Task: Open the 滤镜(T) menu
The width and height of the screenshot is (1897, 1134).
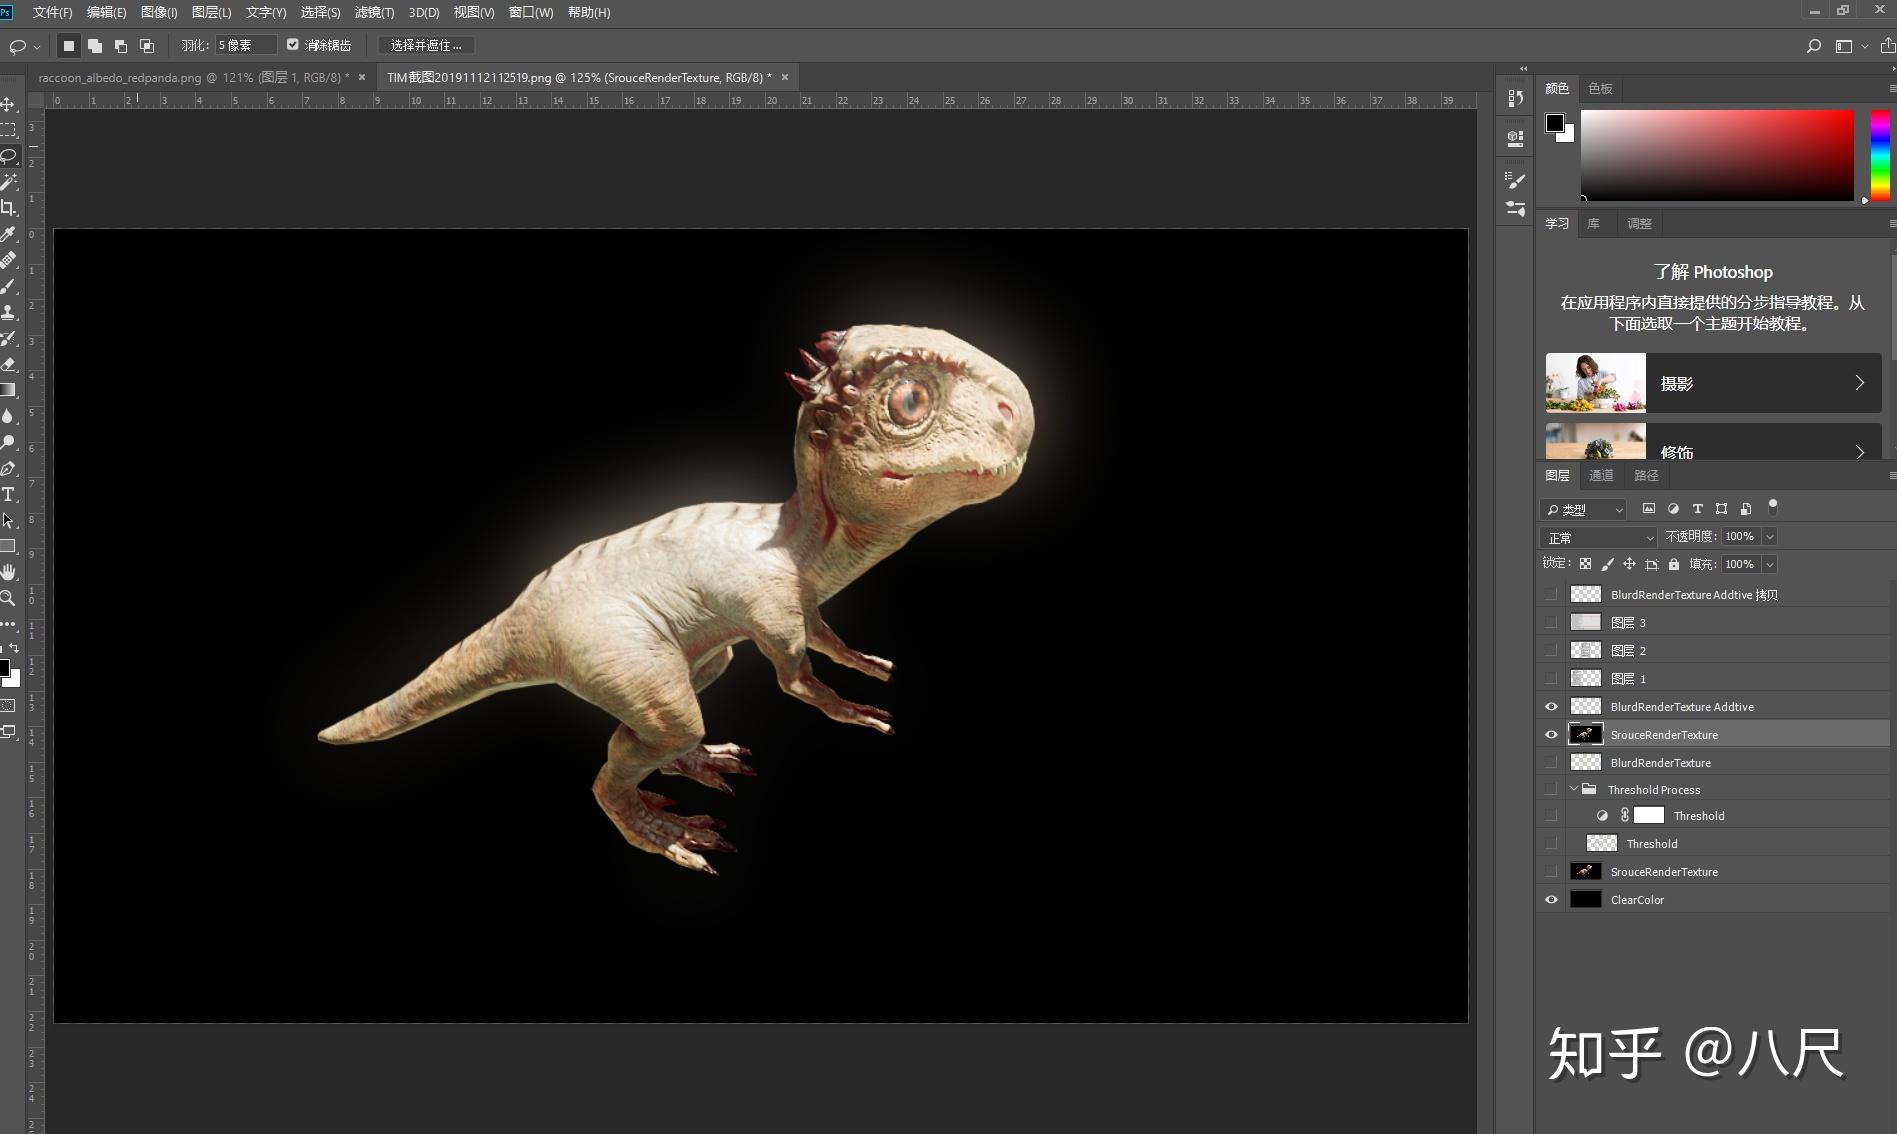Action: coord(374,12)
